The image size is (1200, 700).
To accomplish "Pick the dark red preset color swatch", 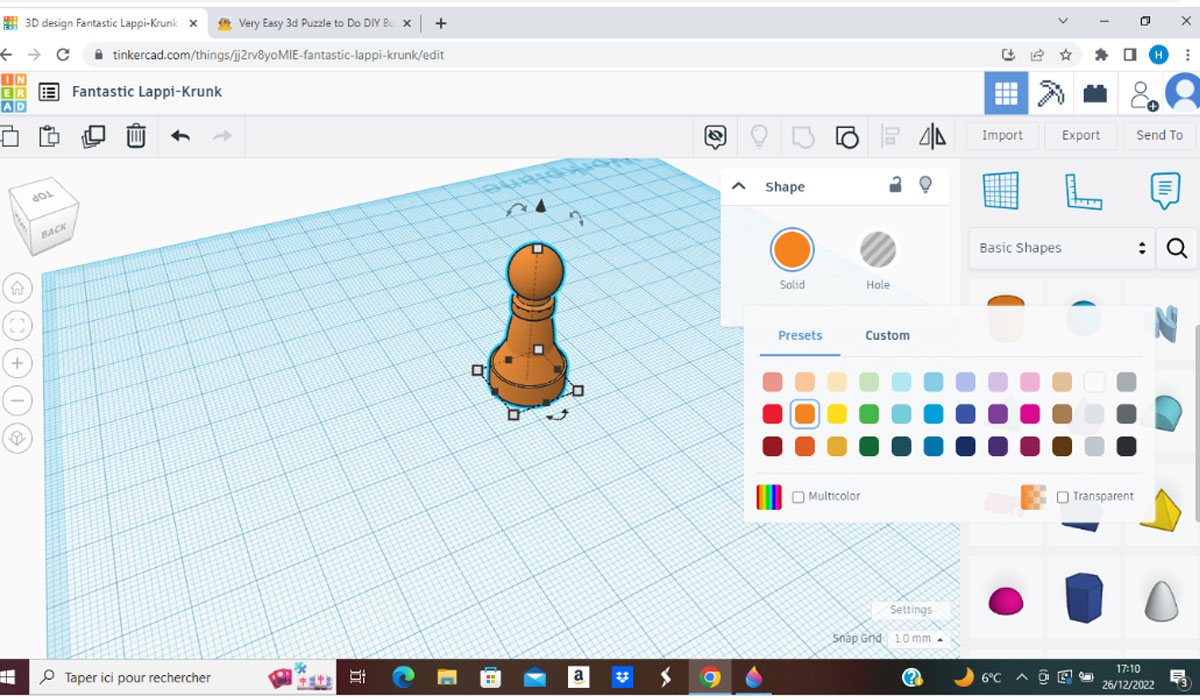I will tap(772, 446).
